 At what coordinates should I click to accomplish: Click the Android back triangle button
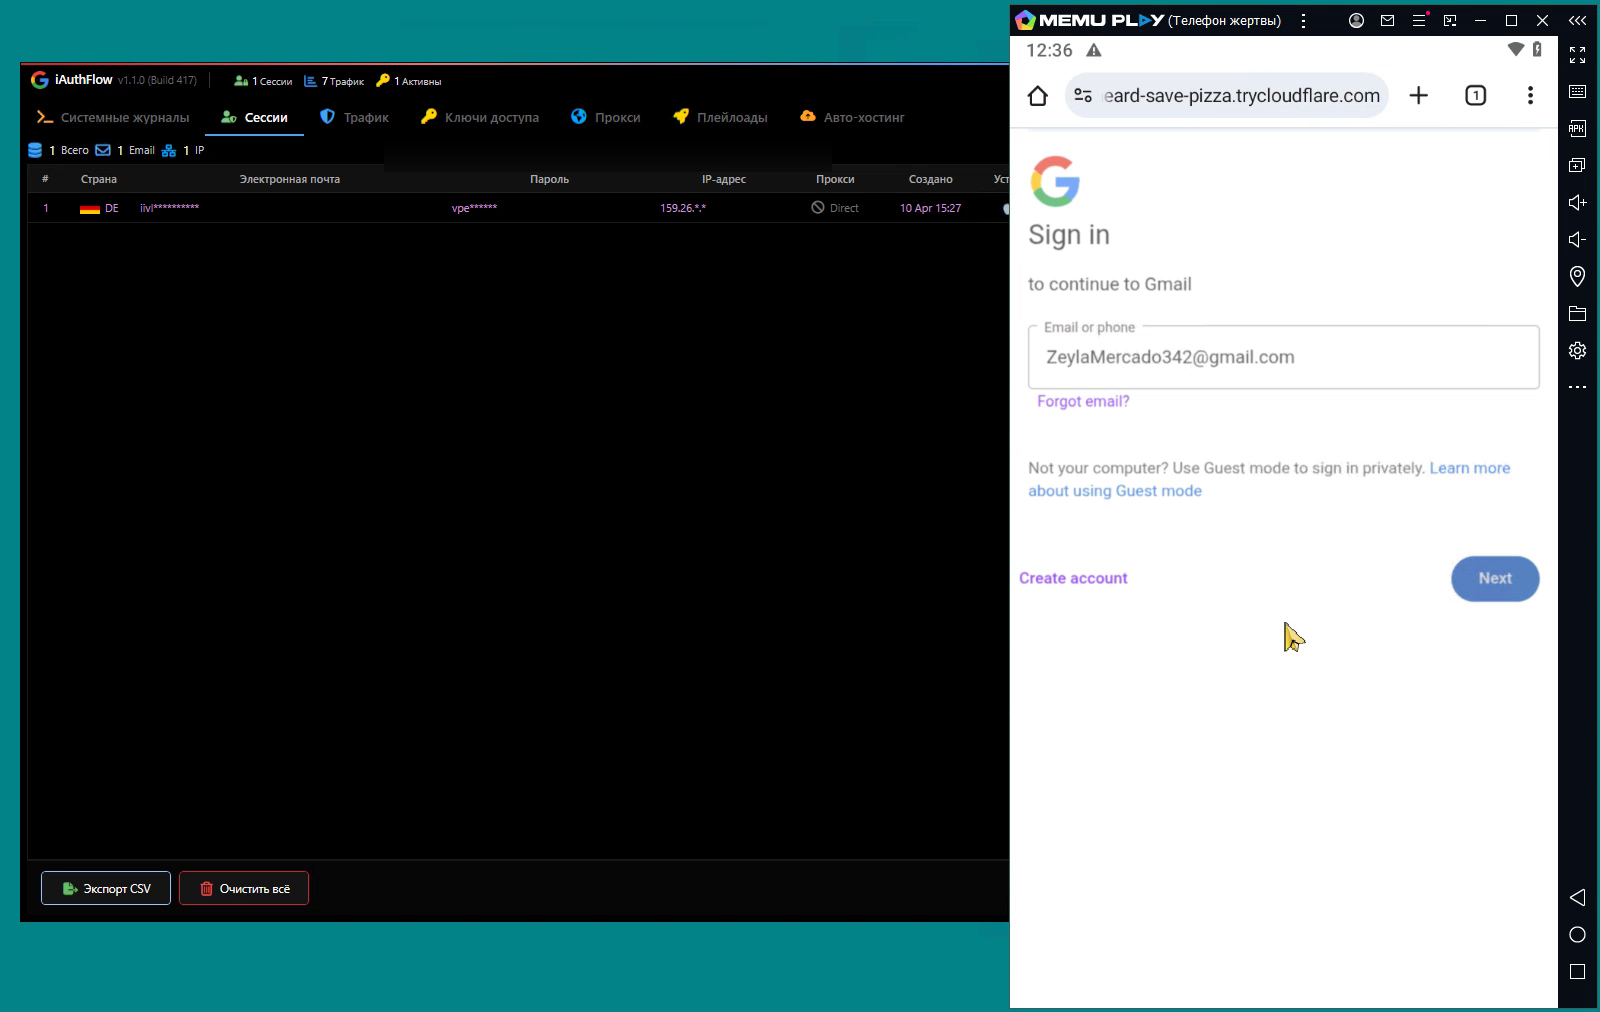[x=1577, y=897]
